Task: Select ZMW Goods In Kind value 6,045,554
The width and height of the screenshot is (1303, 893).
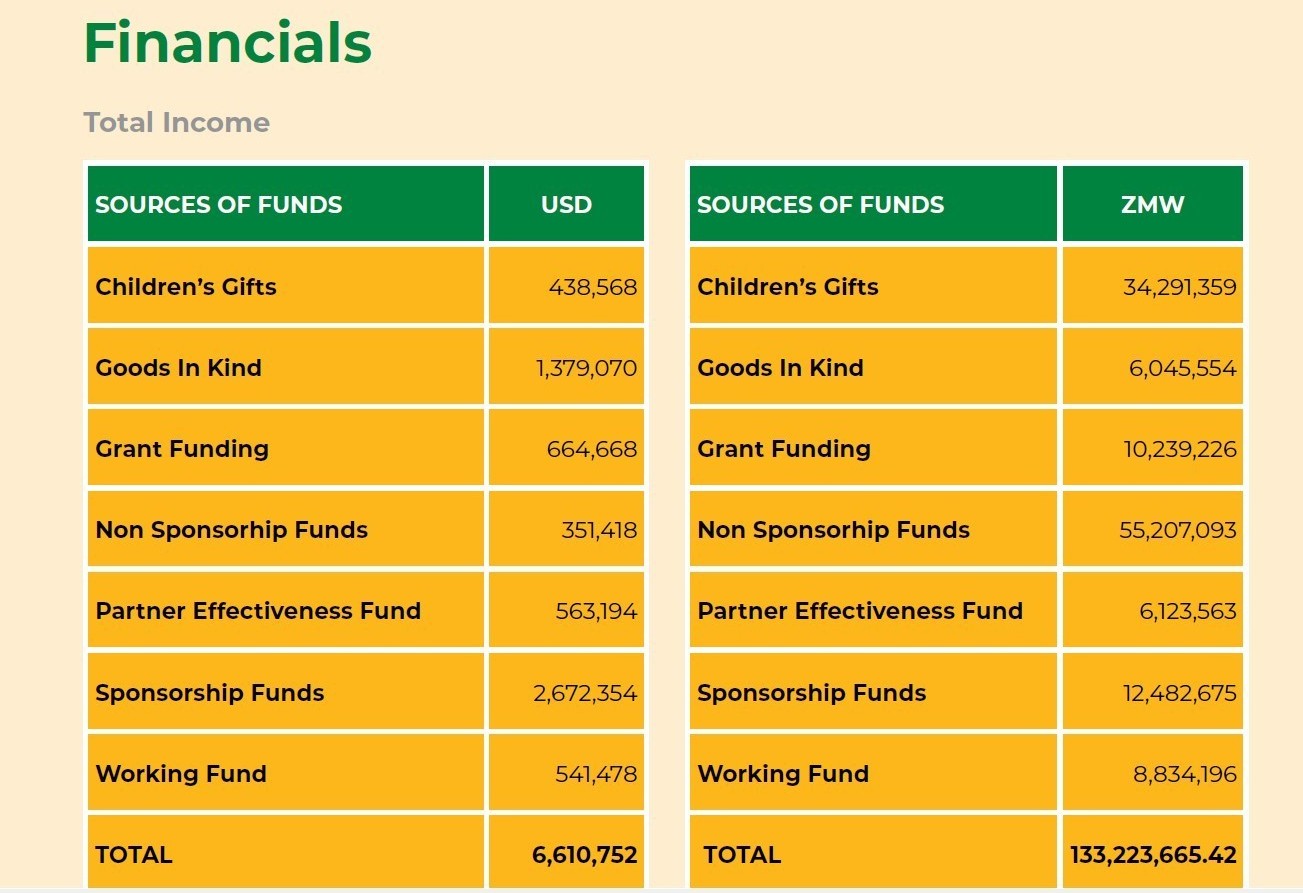Action: pyautogui.click(x=1183, y=368)
